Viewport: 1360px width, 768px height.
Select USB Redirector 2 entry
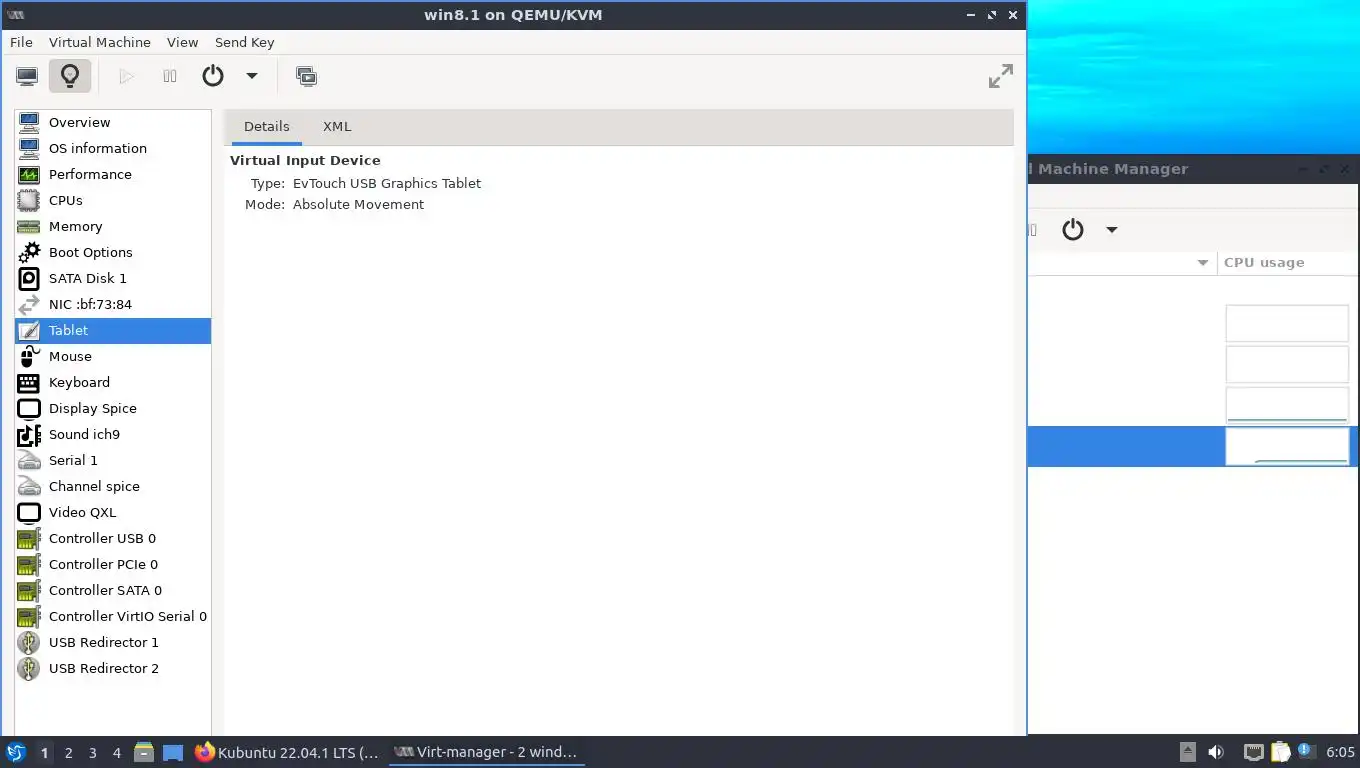(x=113, y=668)
